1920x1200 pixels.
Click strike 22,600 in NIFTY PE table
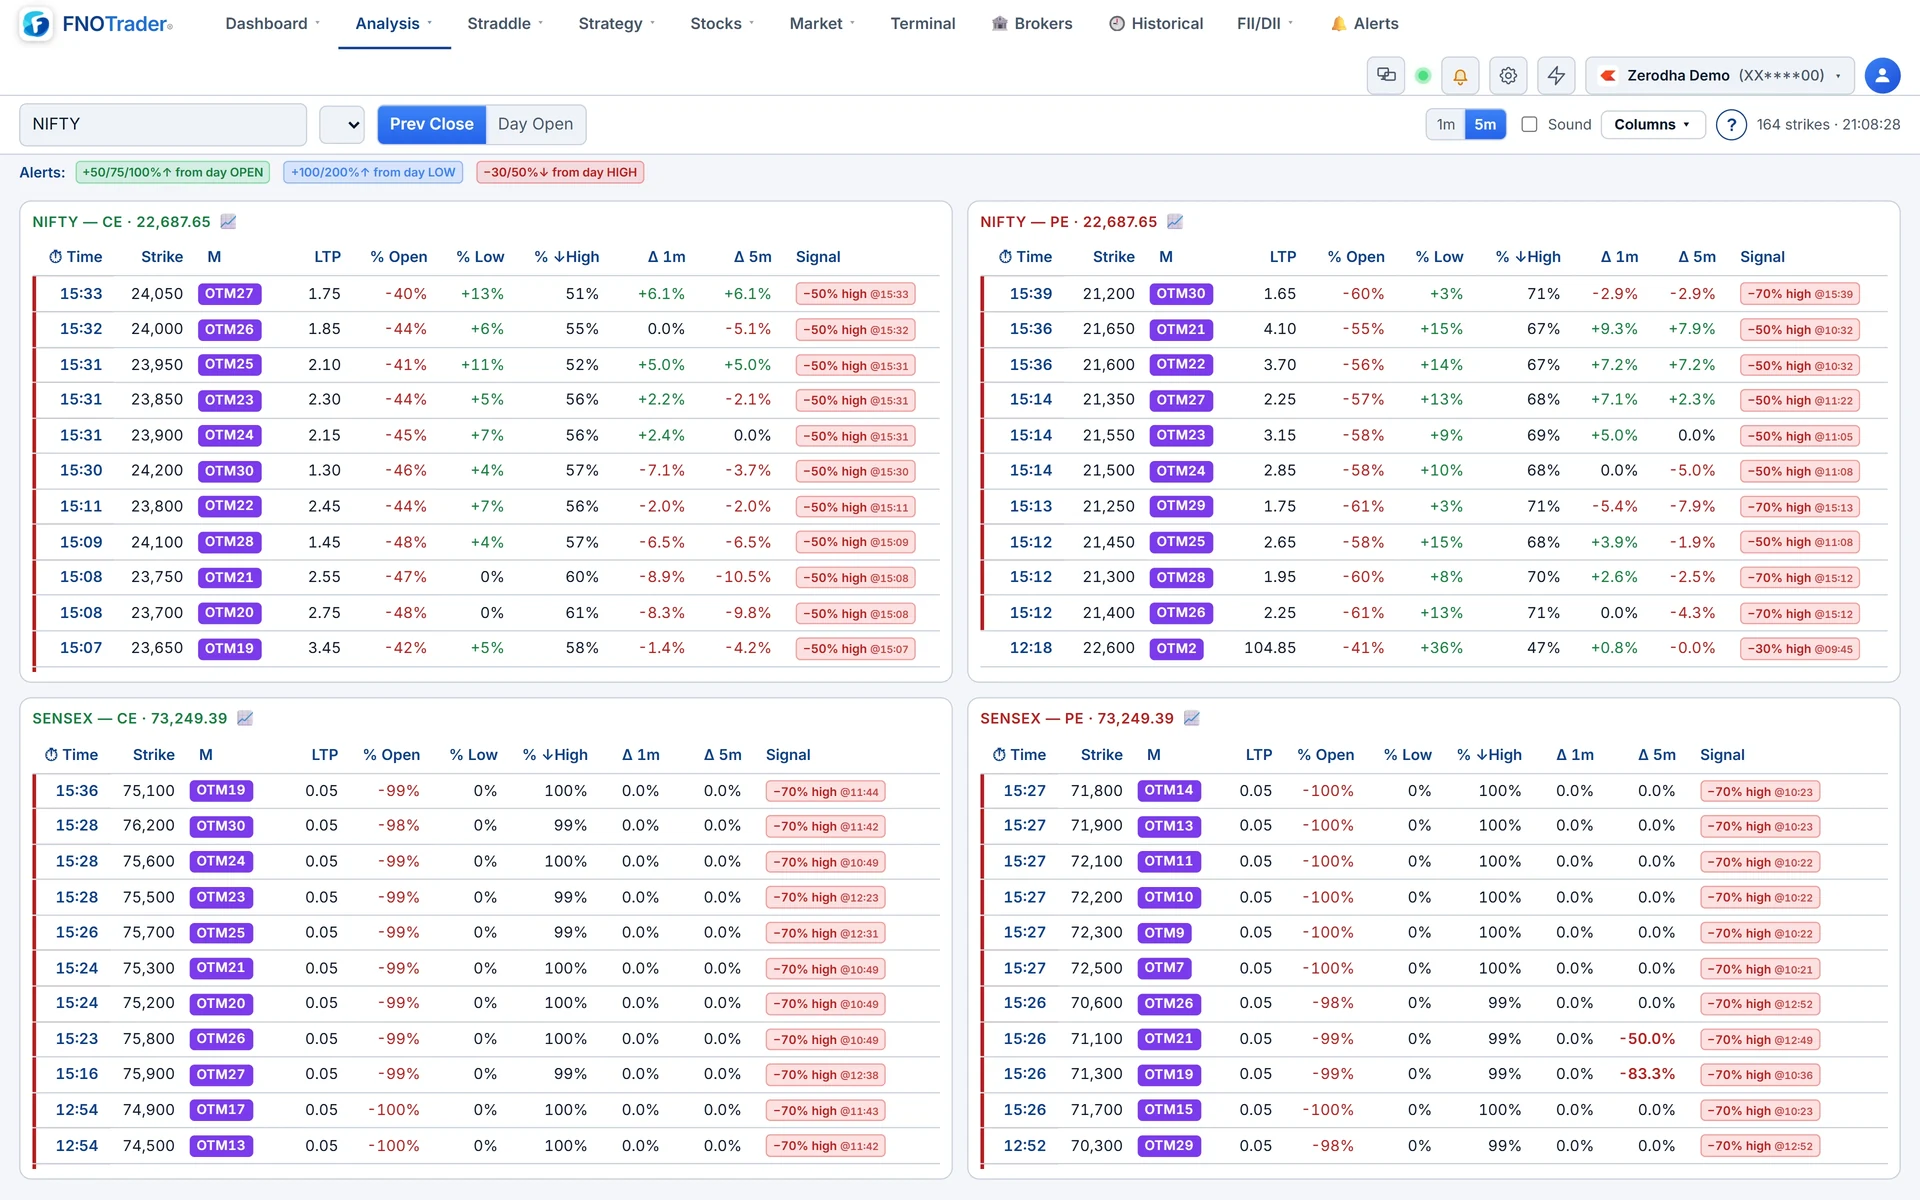click(x=1108, y=648)
